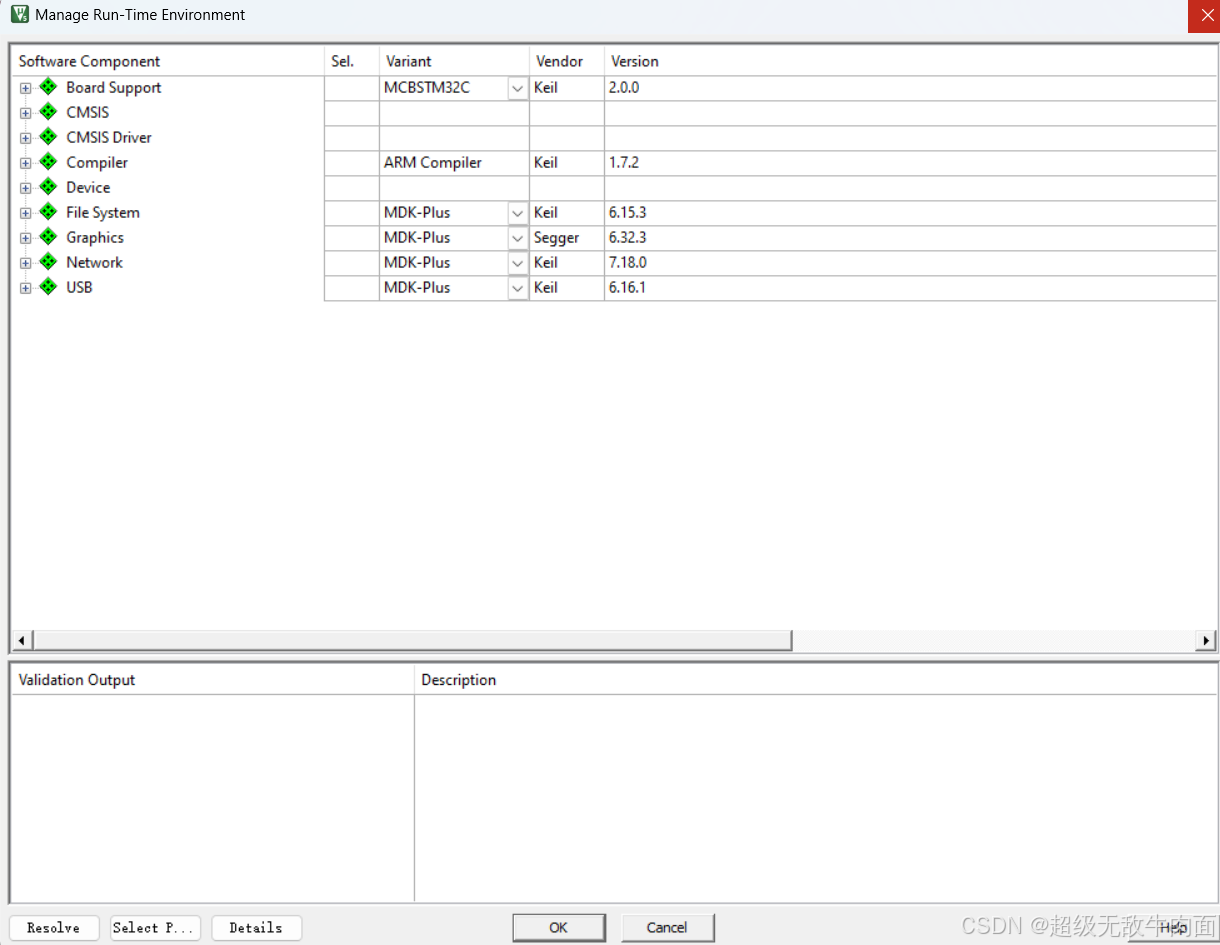The image size is (1220, 945).
Task: Click version 6.15.3 in File System row
Action: (628, 213)
